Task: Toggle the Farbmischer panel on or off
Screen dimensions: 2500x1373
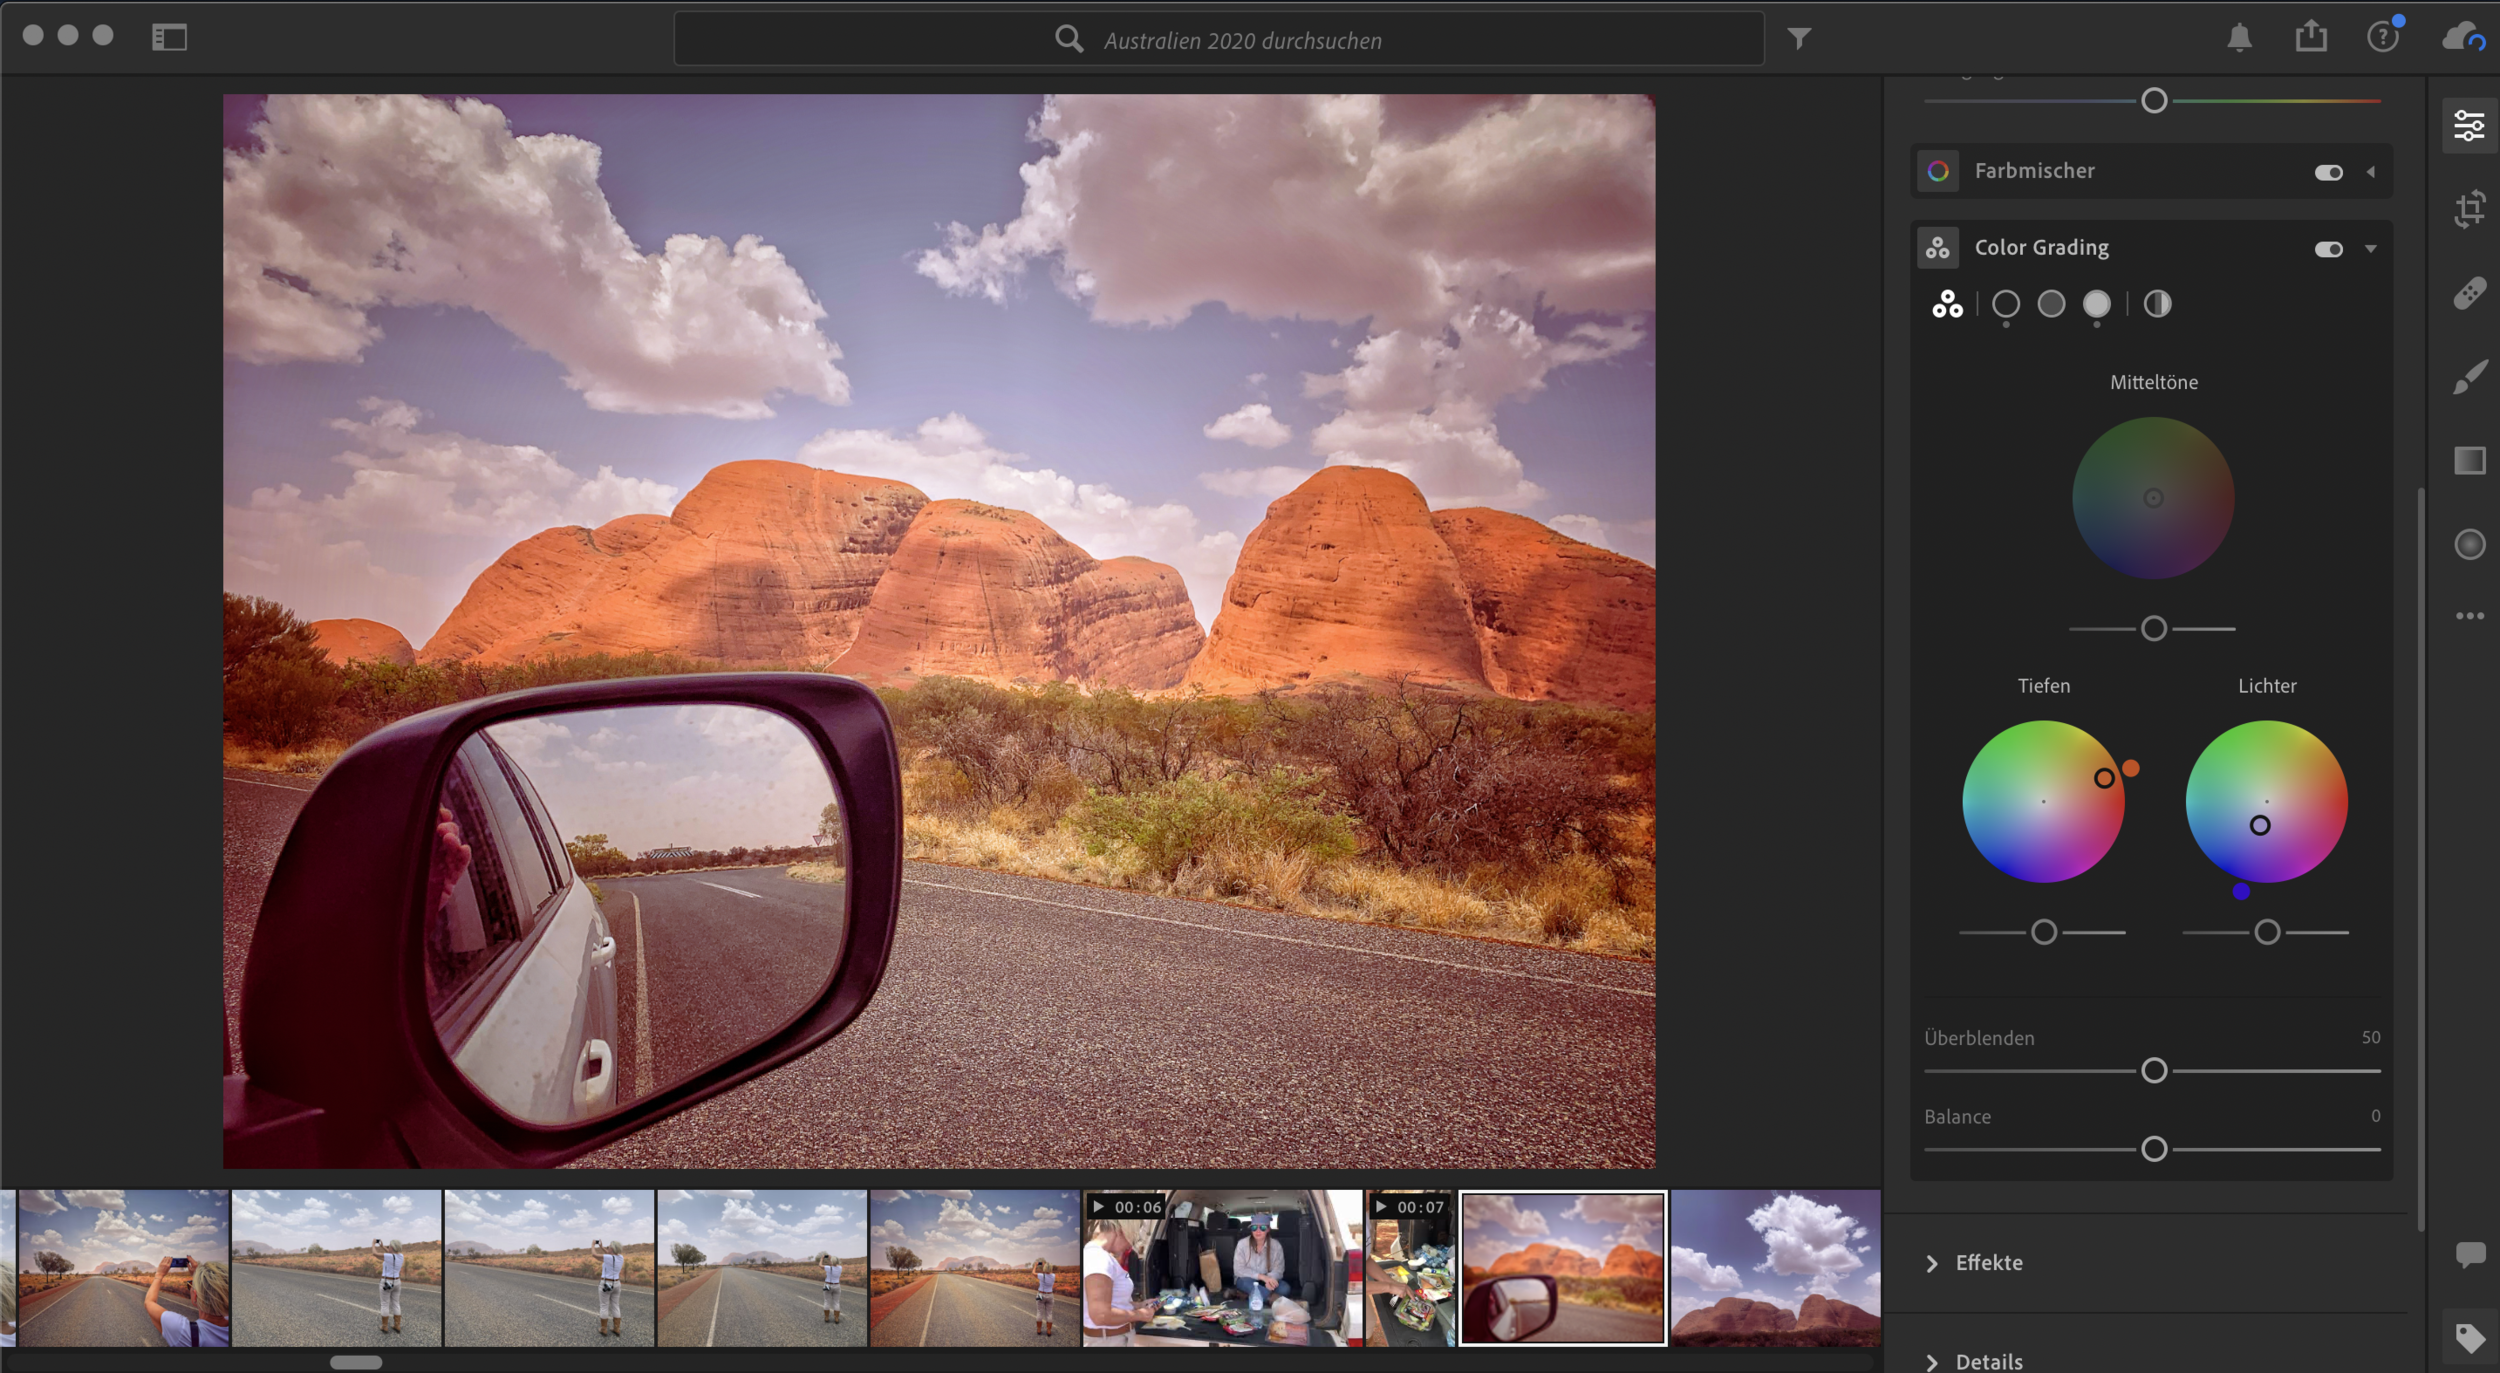Action: tap(2331, 171)
